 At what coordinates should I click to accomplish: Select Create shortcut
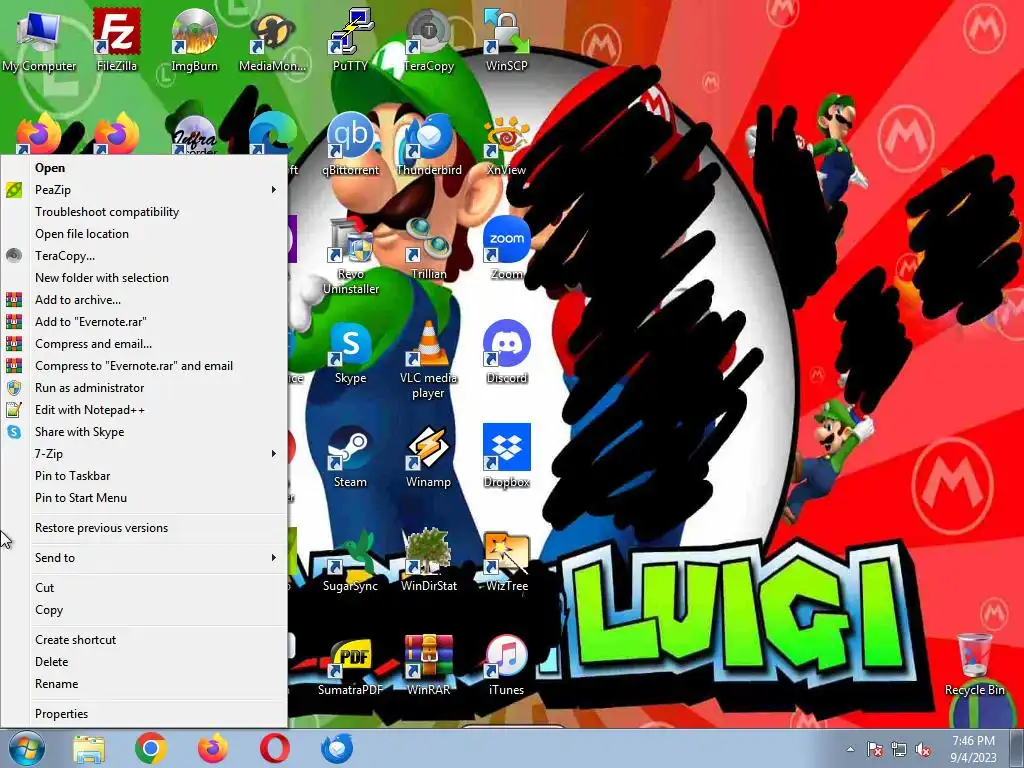click(144, 640)
